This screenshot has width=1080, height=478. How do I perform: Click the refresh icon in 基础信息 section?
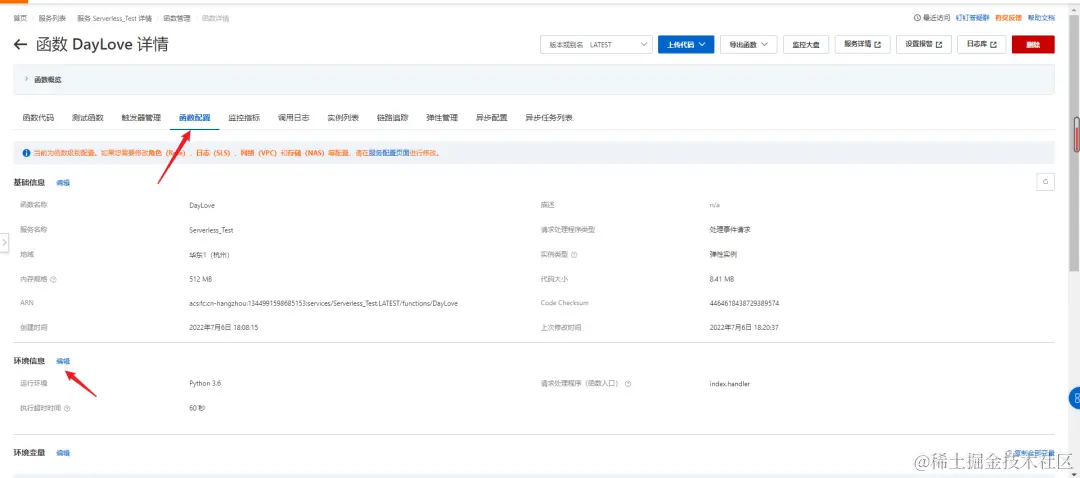(x=1046, y=182)
